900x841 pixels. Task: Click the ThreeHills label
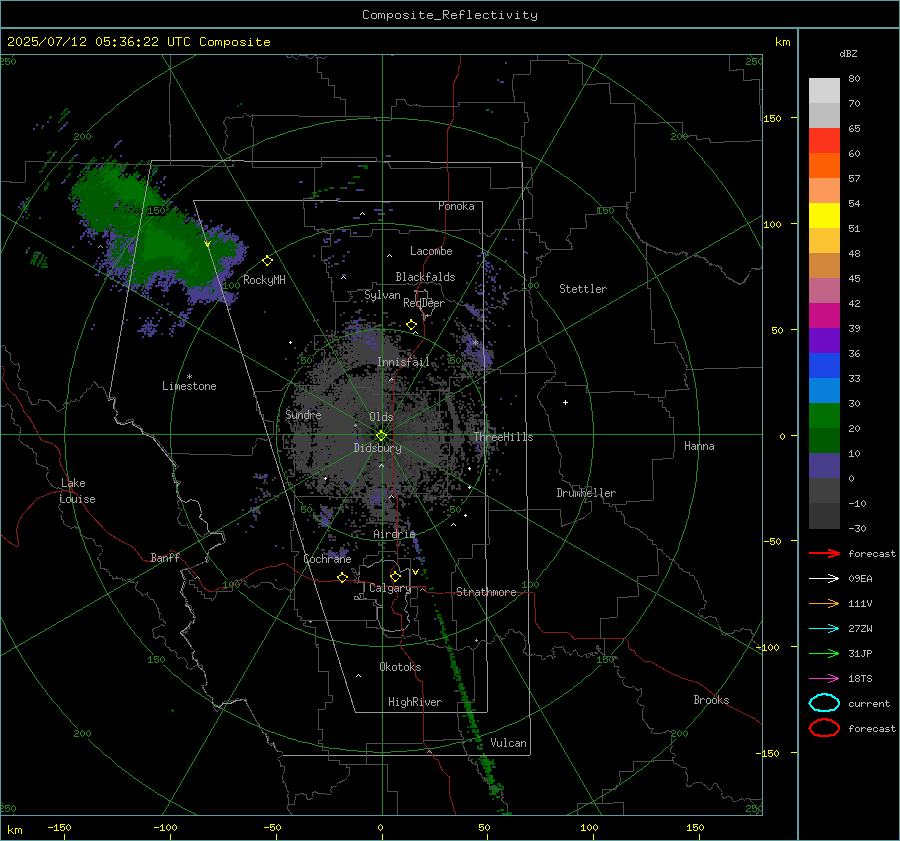pyautogui.click(x=503, y=437)
